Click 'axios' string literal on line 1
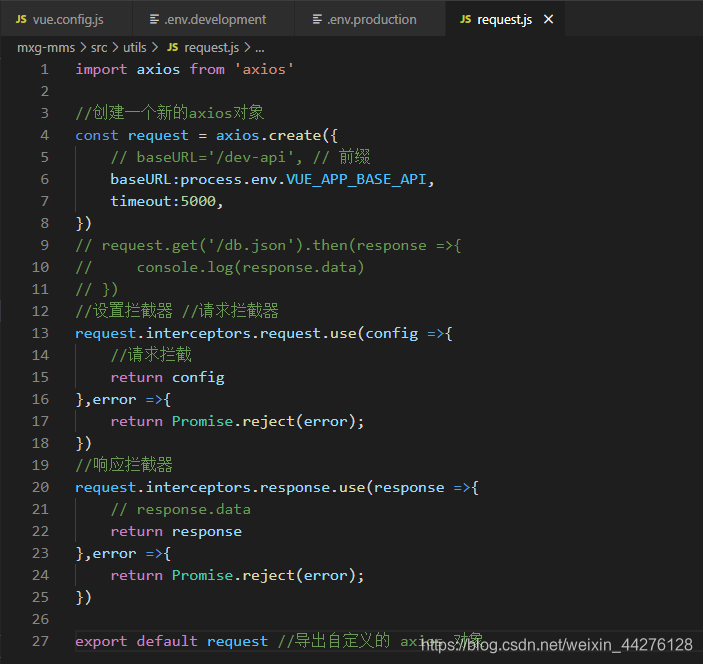This screenshot has height=664, width=703. [264, 69]
